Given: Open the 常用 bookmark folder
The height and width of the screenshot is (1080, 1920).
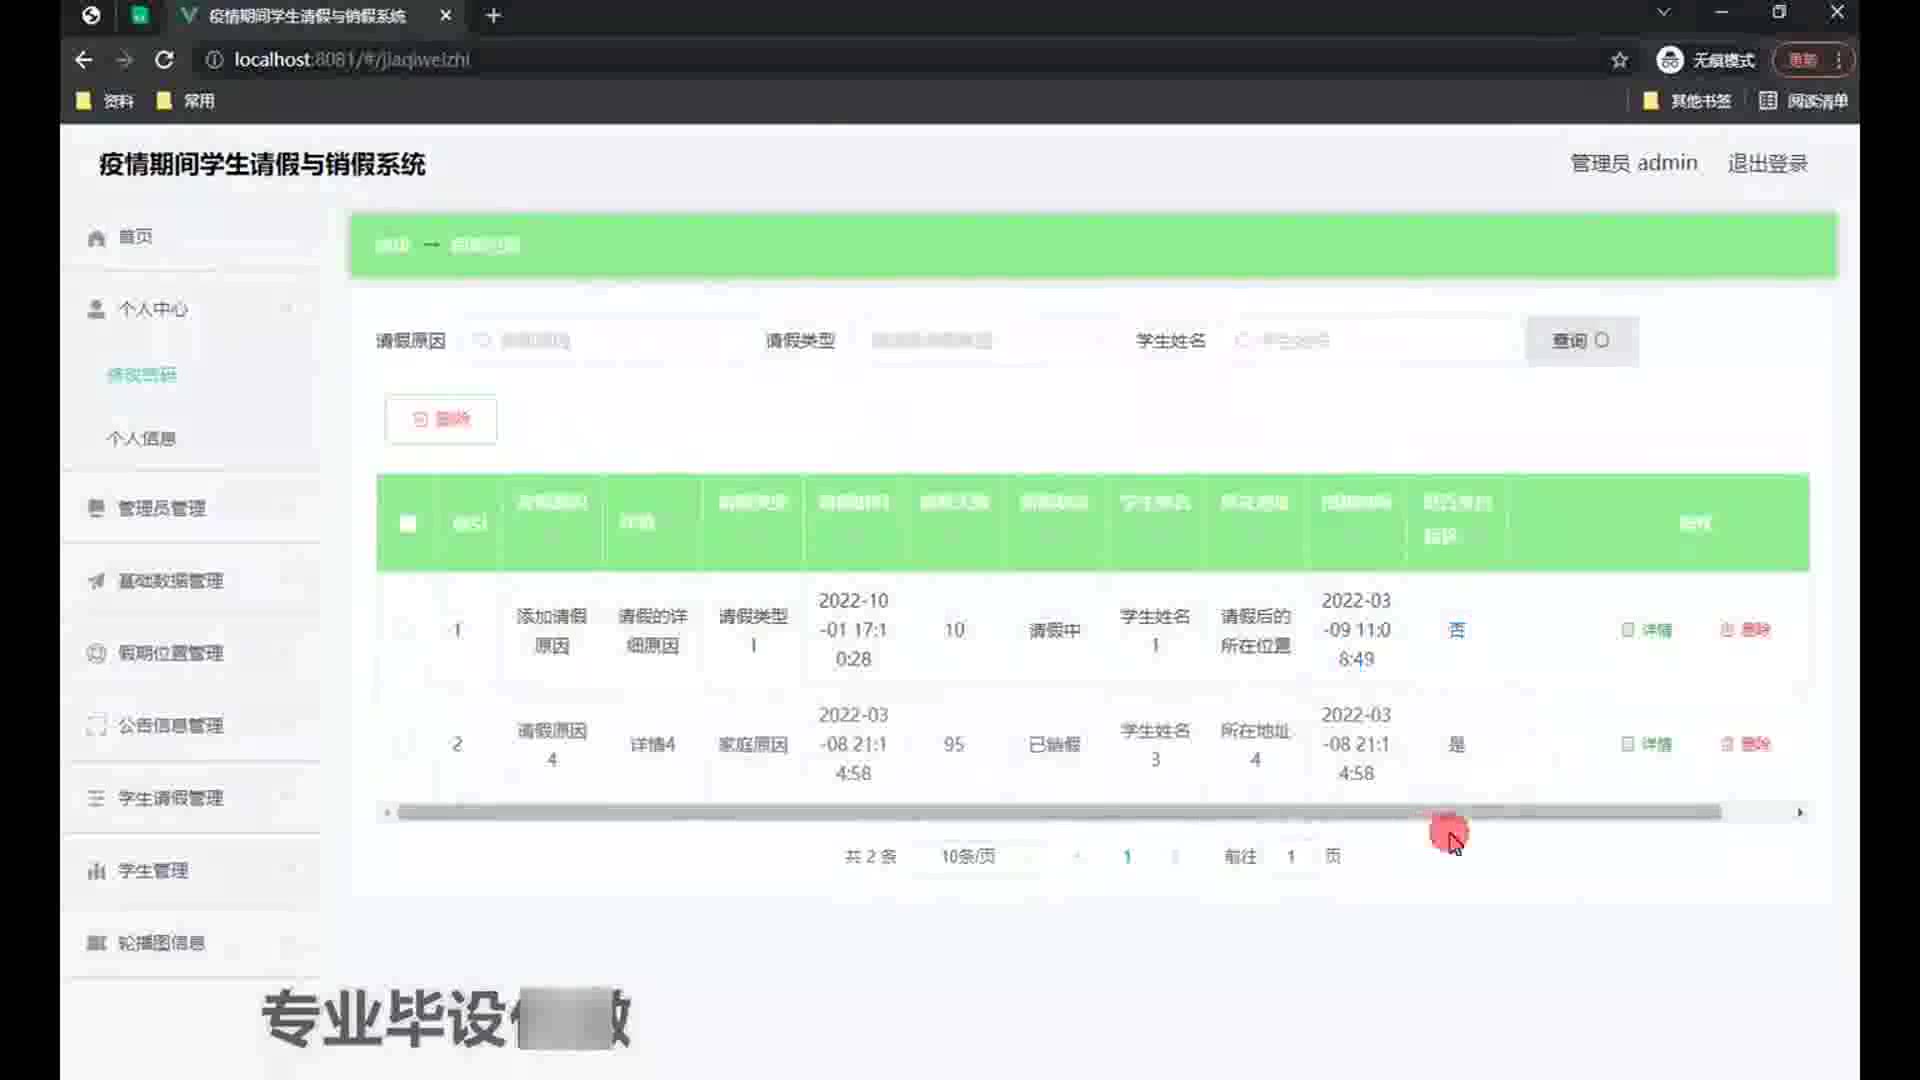Looking at the screenshot, I should point(186,101).
